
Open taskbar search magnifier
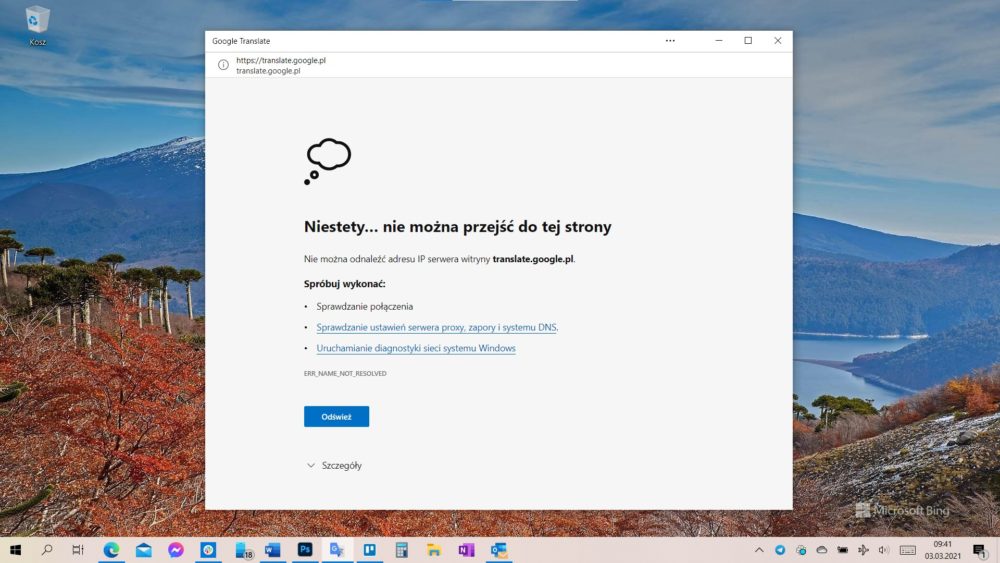tap(47, 550)
